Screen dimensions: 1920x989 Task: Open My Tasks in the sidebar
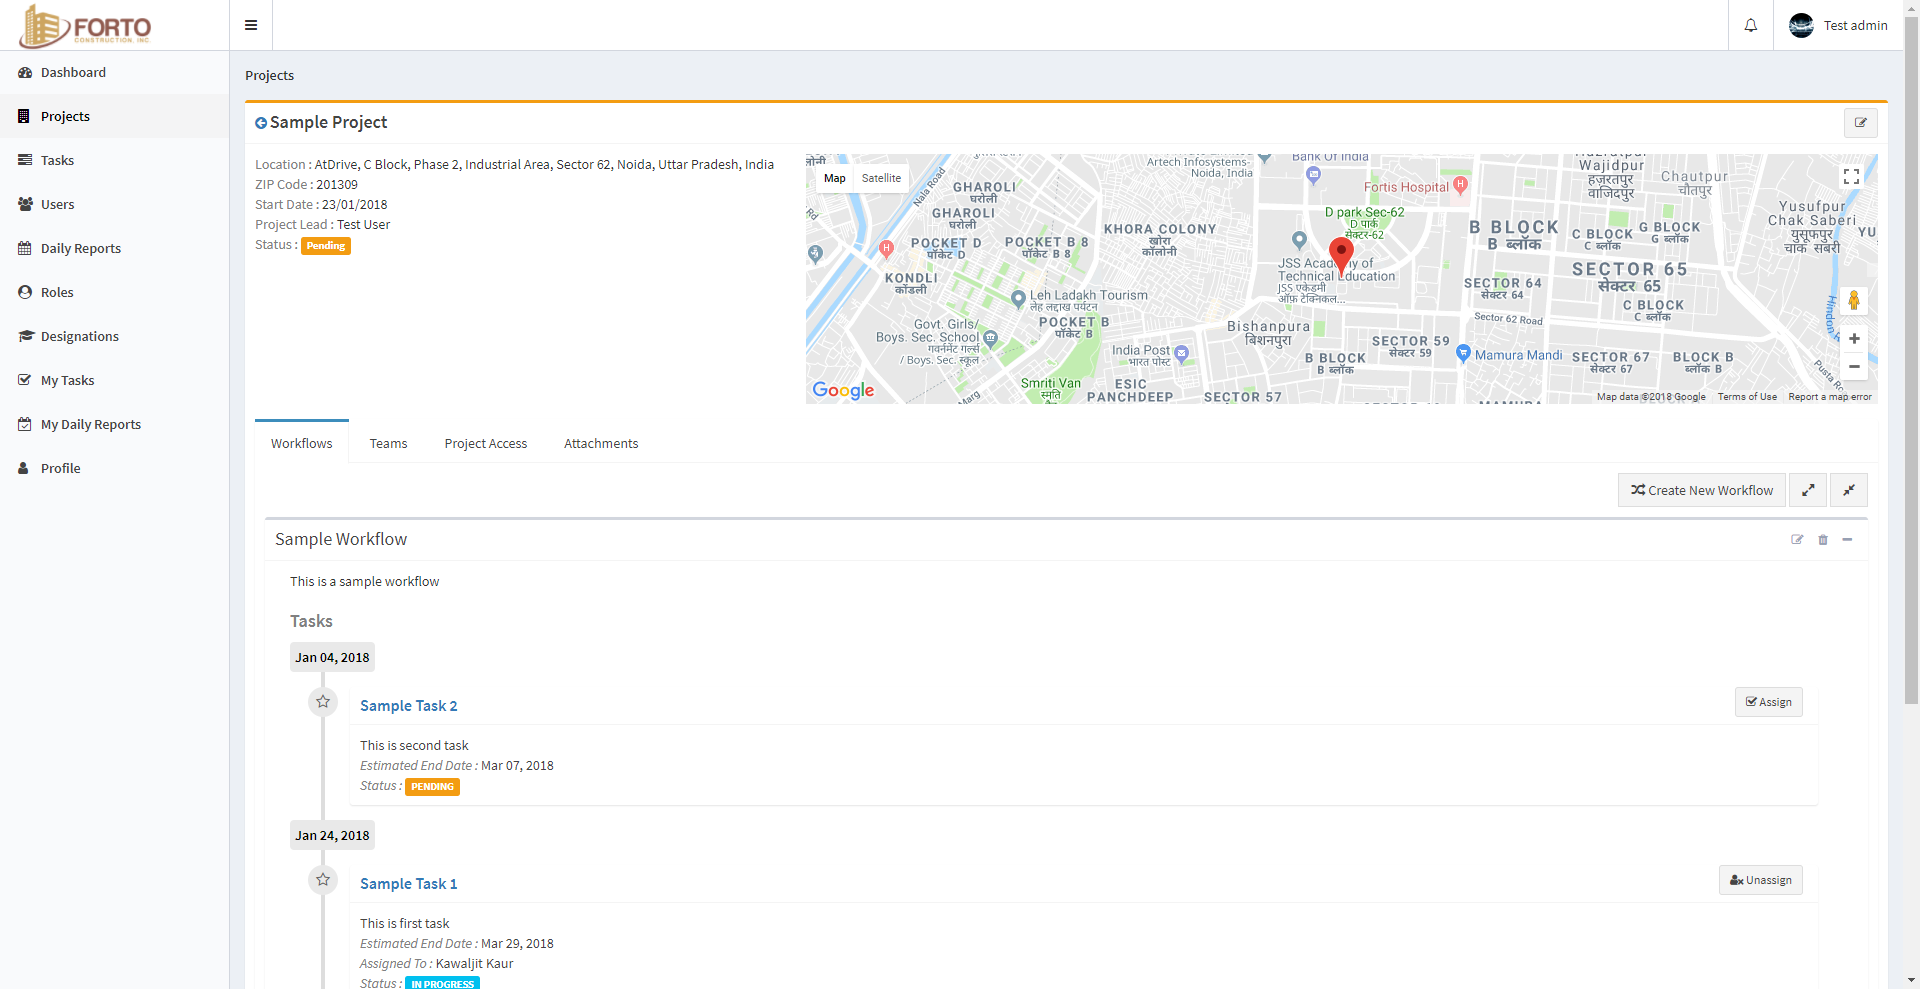[114, 380]
